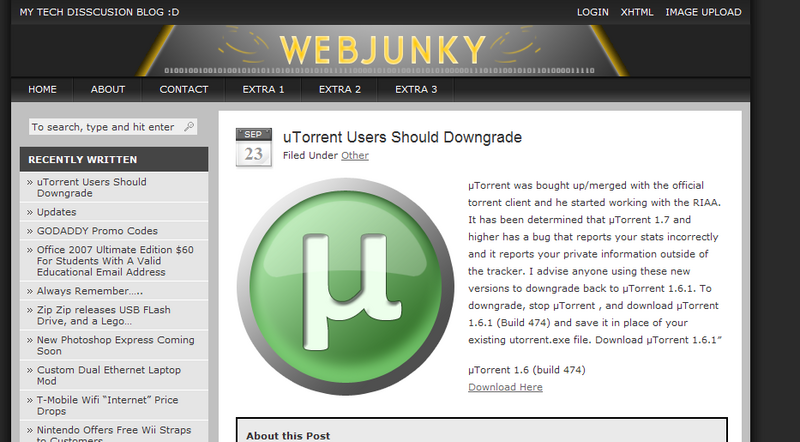800x442 pixels.
Task: Click the WEBJUNKY banner logo
Action: 382,50
